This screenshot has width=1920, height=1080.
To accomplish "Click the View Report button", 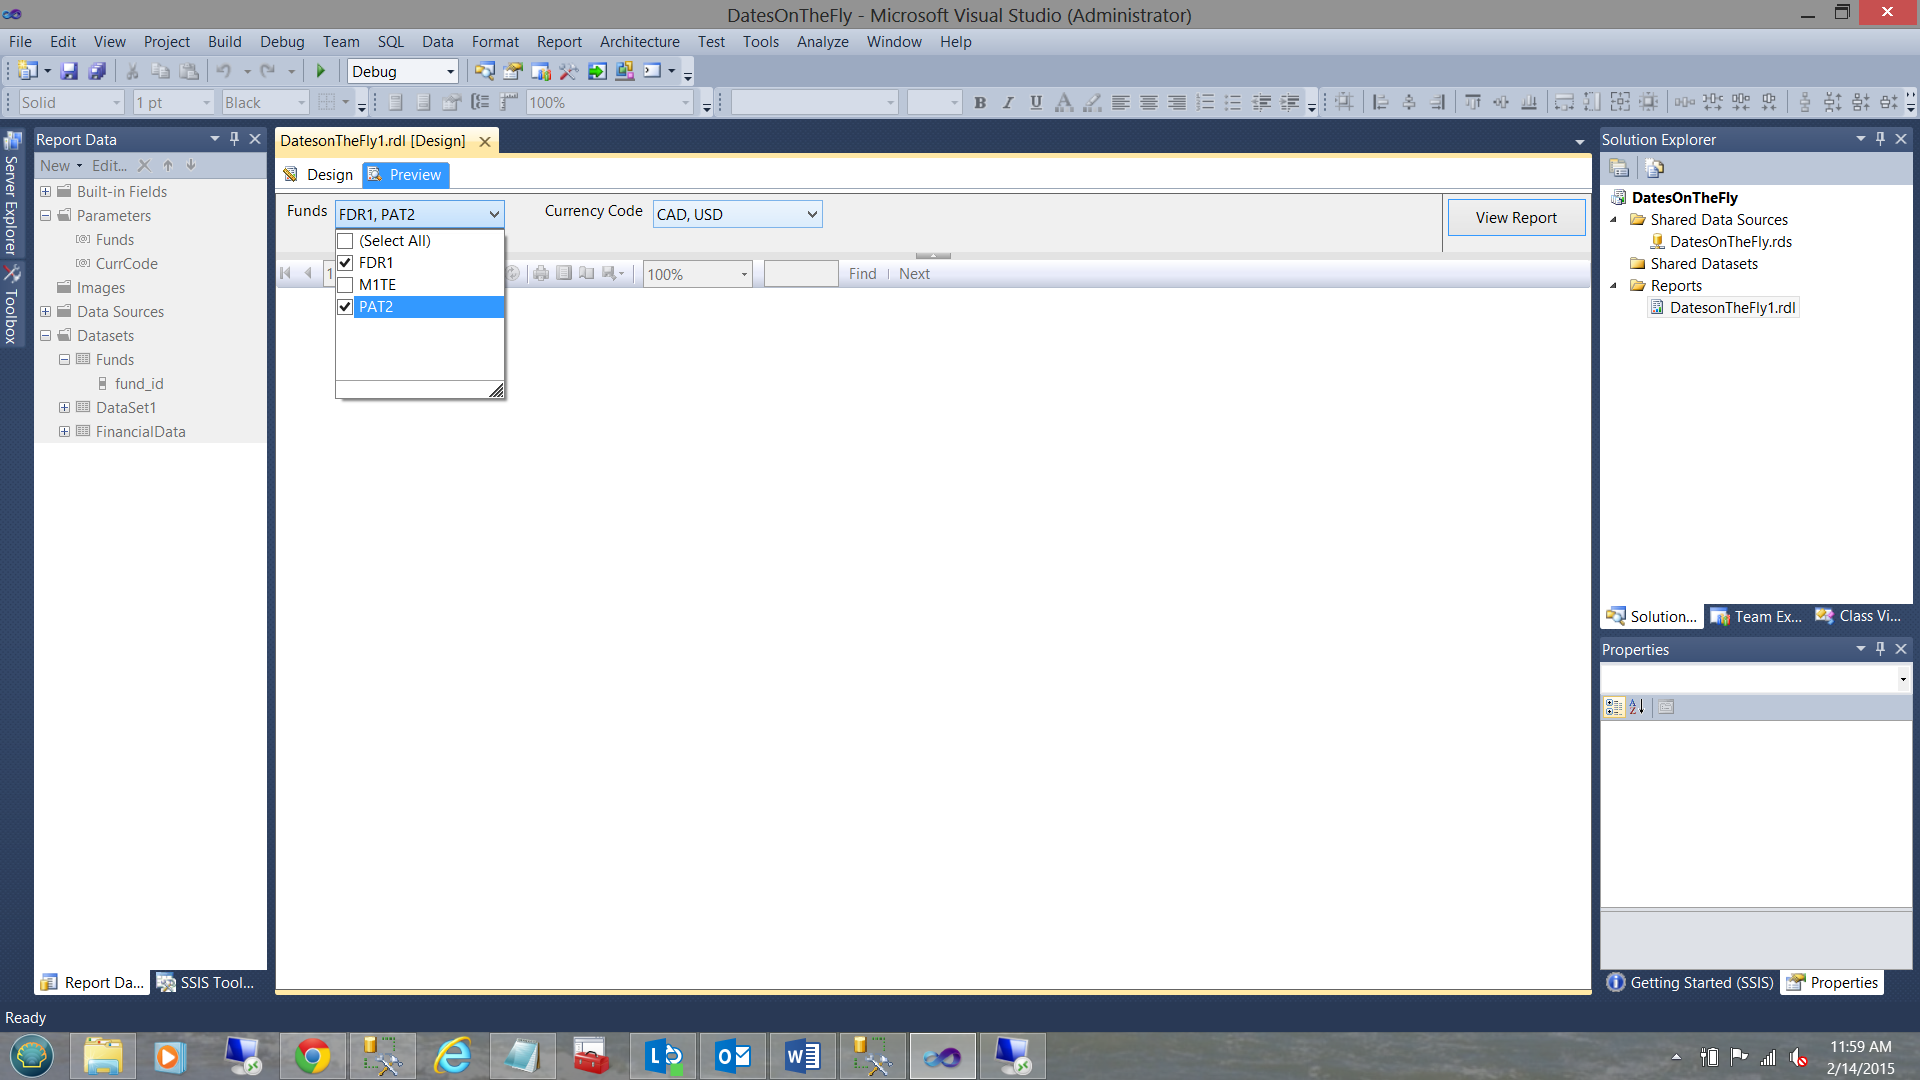I will [x=1515, y=217].
